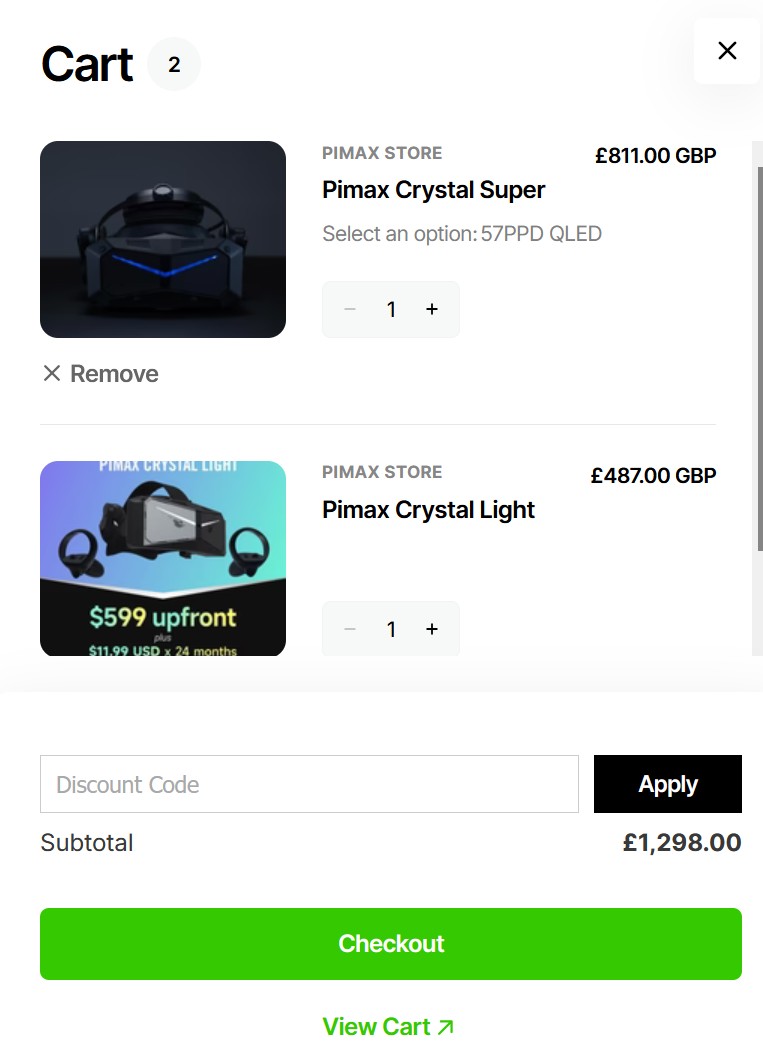Apply the discount code
This screenshot has height=1054, width=763.
coord(668,784)
